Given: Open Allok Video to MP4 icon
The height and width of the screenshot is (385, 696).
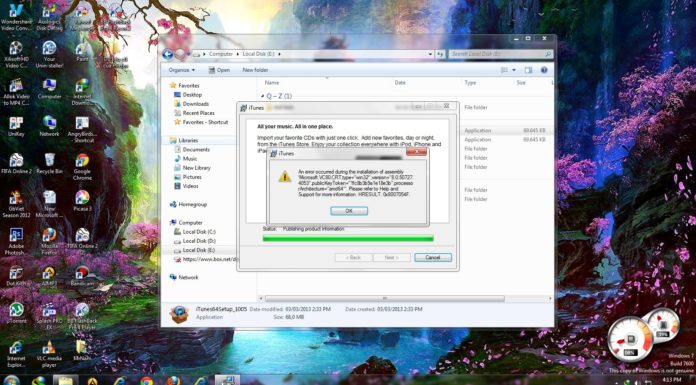Looking at the screenshot, I should tap(16, 92).
